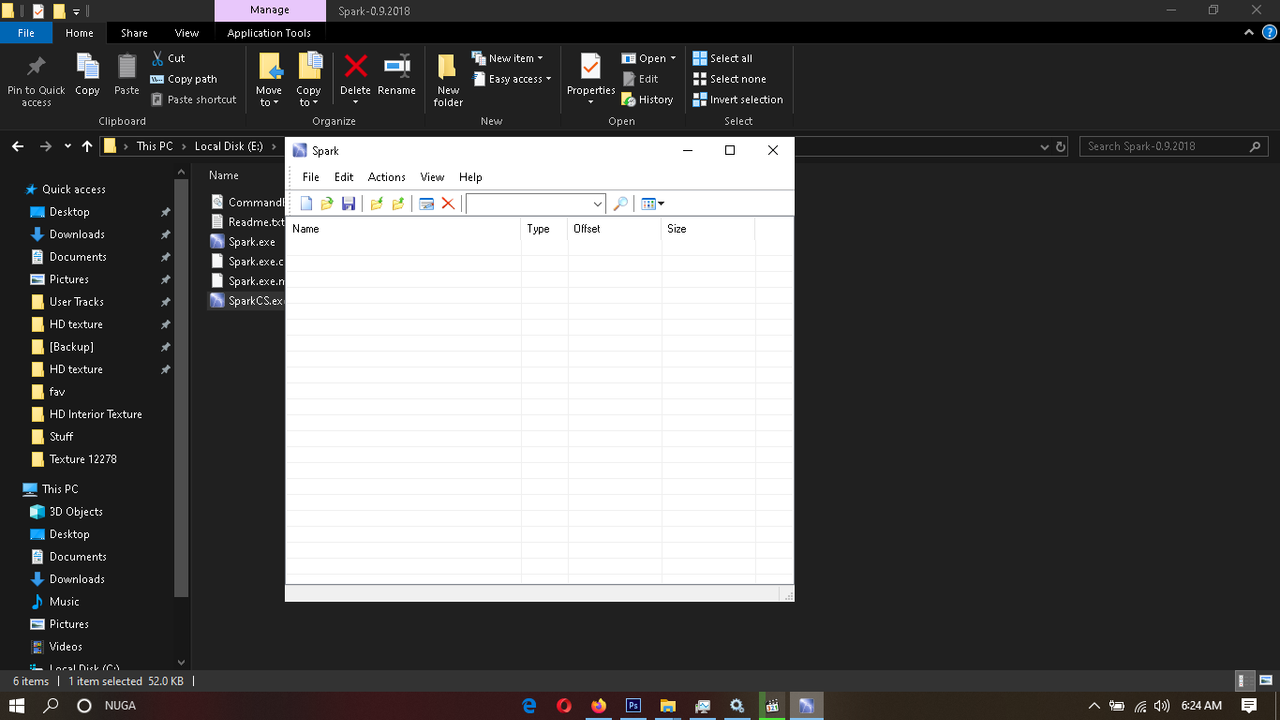Switch to the Application Tools tab
This screenshot has width=1280, height=720.
click(269, 33)
